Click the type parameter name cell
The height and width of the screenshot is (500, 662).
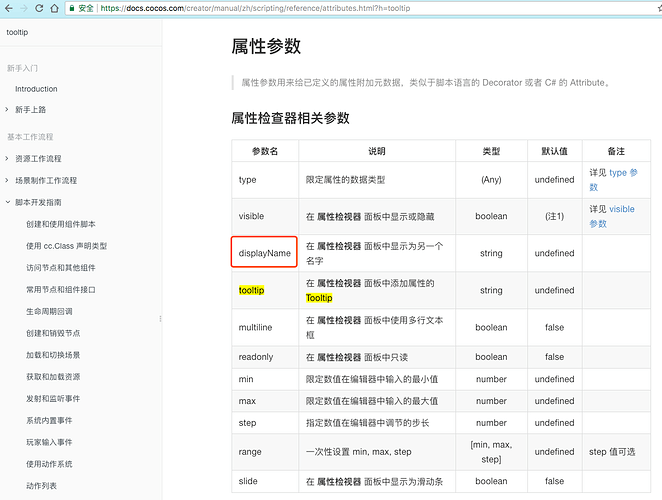click(x=265, y=179)
